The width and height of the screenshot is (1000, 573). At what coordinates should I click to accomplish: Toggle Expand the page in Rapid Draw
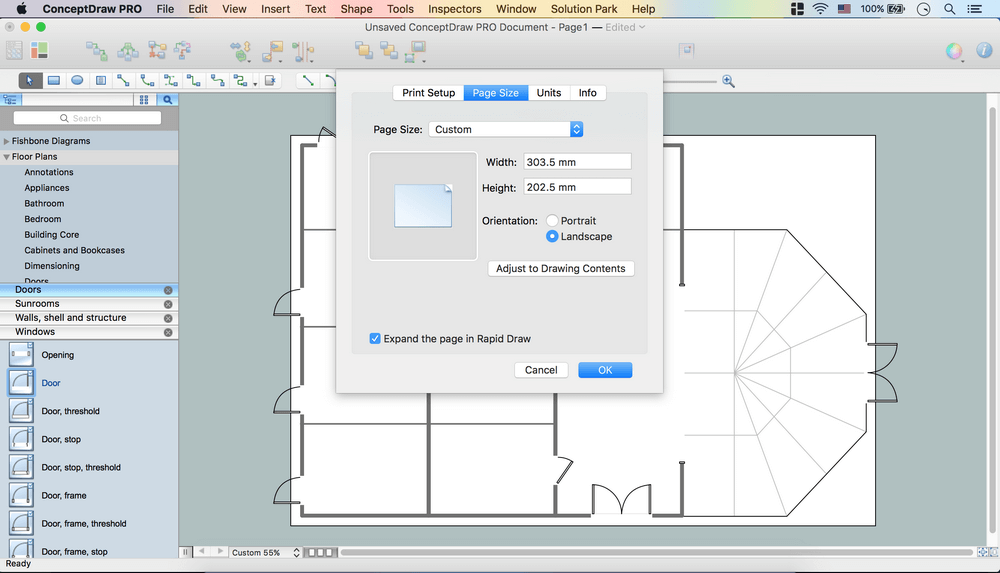[x=375, y=339]
